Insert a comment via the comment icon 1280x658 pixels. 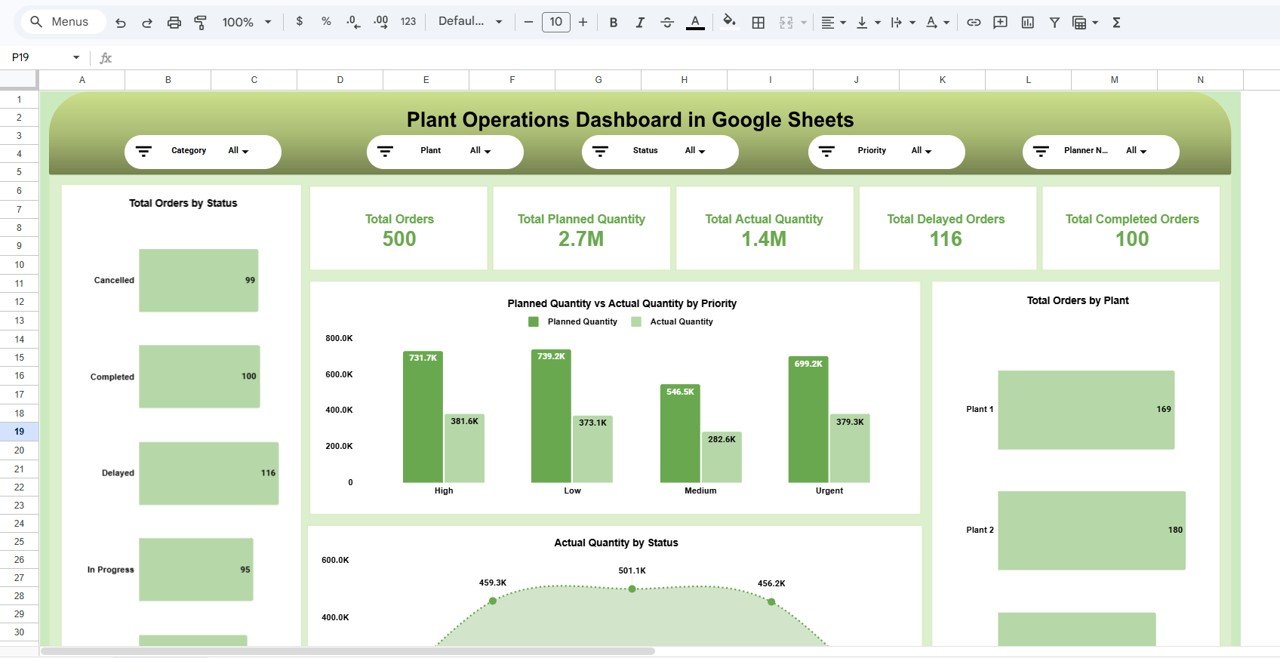(x=999, y=21)
